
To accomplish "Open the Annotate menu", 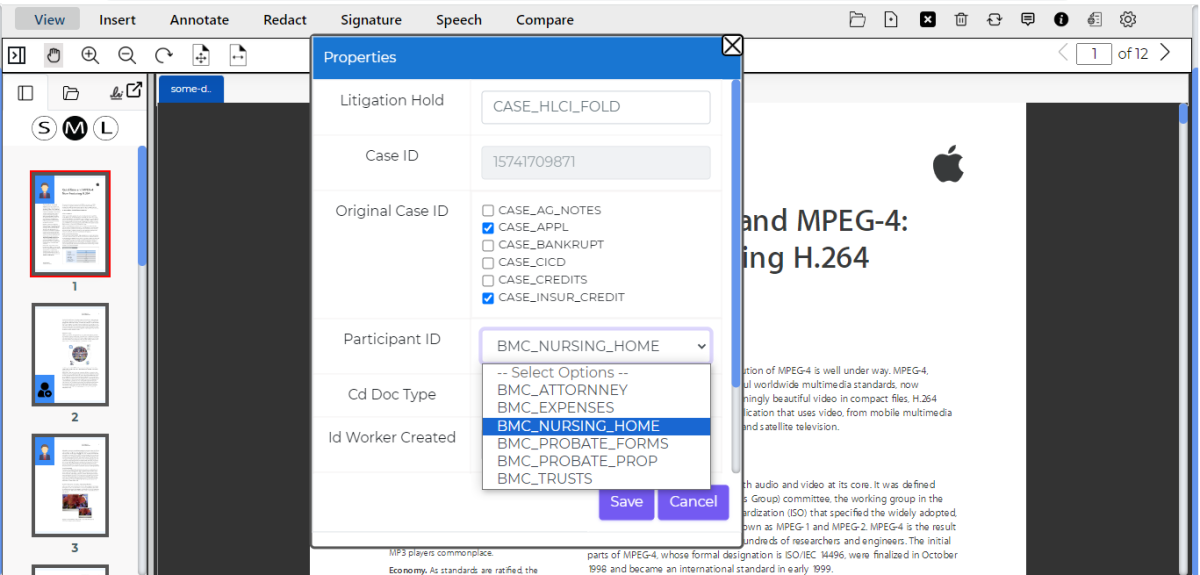I will tap(199, 20).
